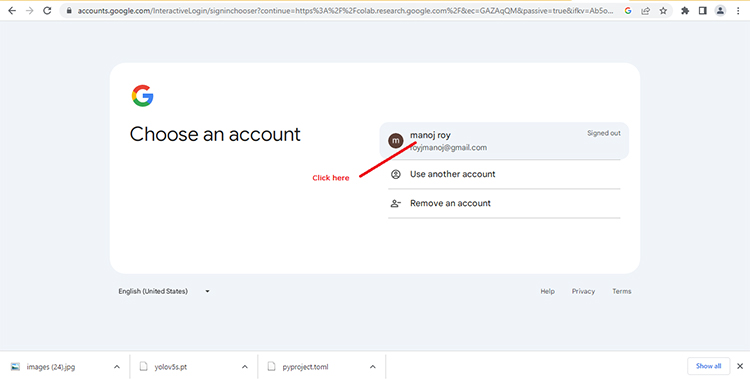Reload the page with refresh icon

pyautogui.click(x=47, y=11)
